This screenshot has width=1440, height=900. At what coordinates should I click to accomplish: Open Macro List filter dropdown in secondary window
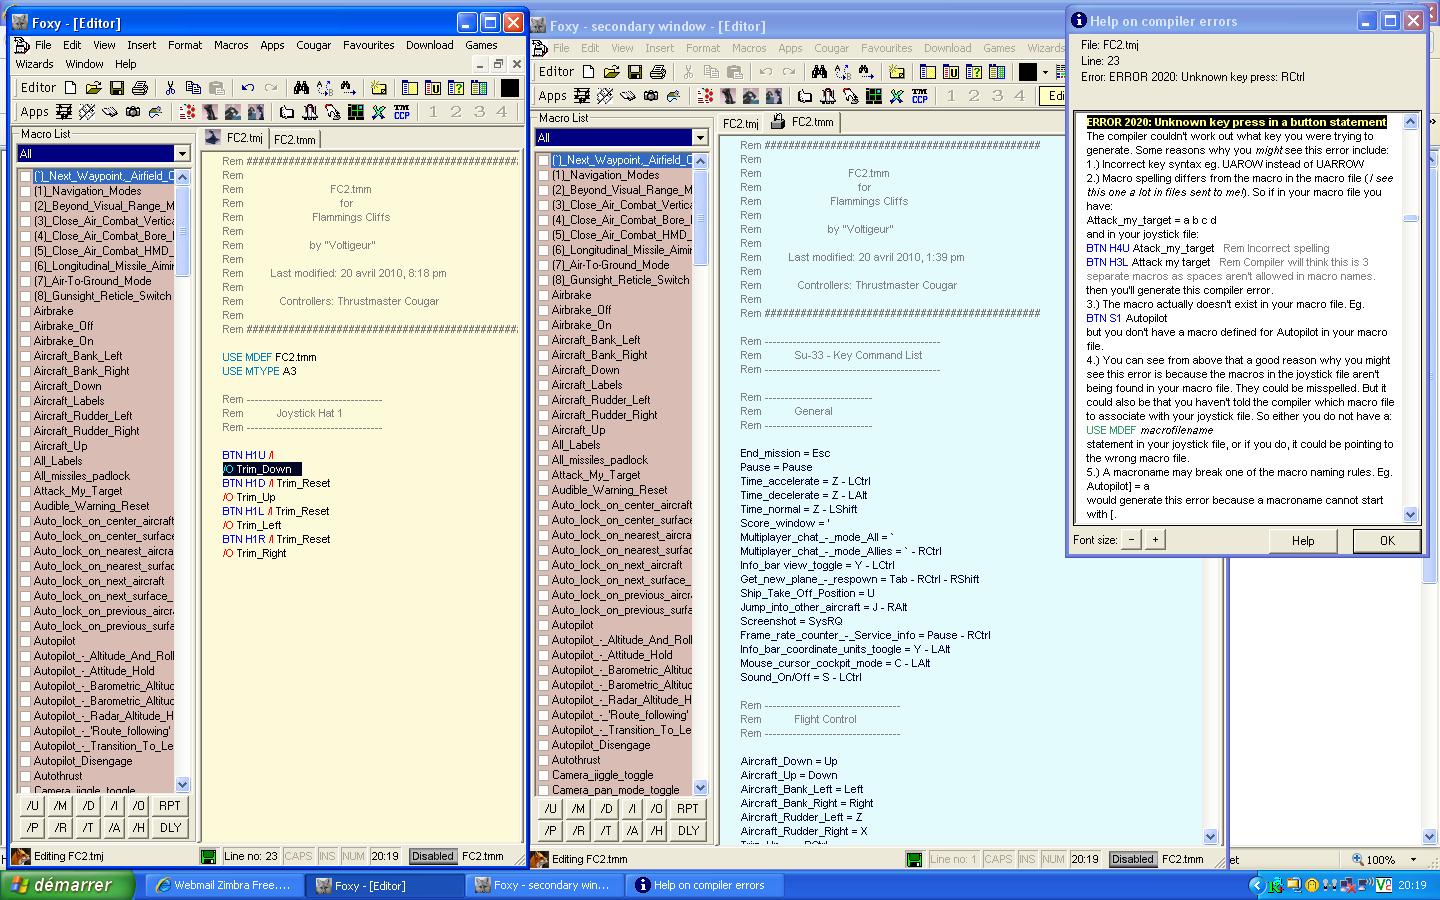click(x=699, y=137)
